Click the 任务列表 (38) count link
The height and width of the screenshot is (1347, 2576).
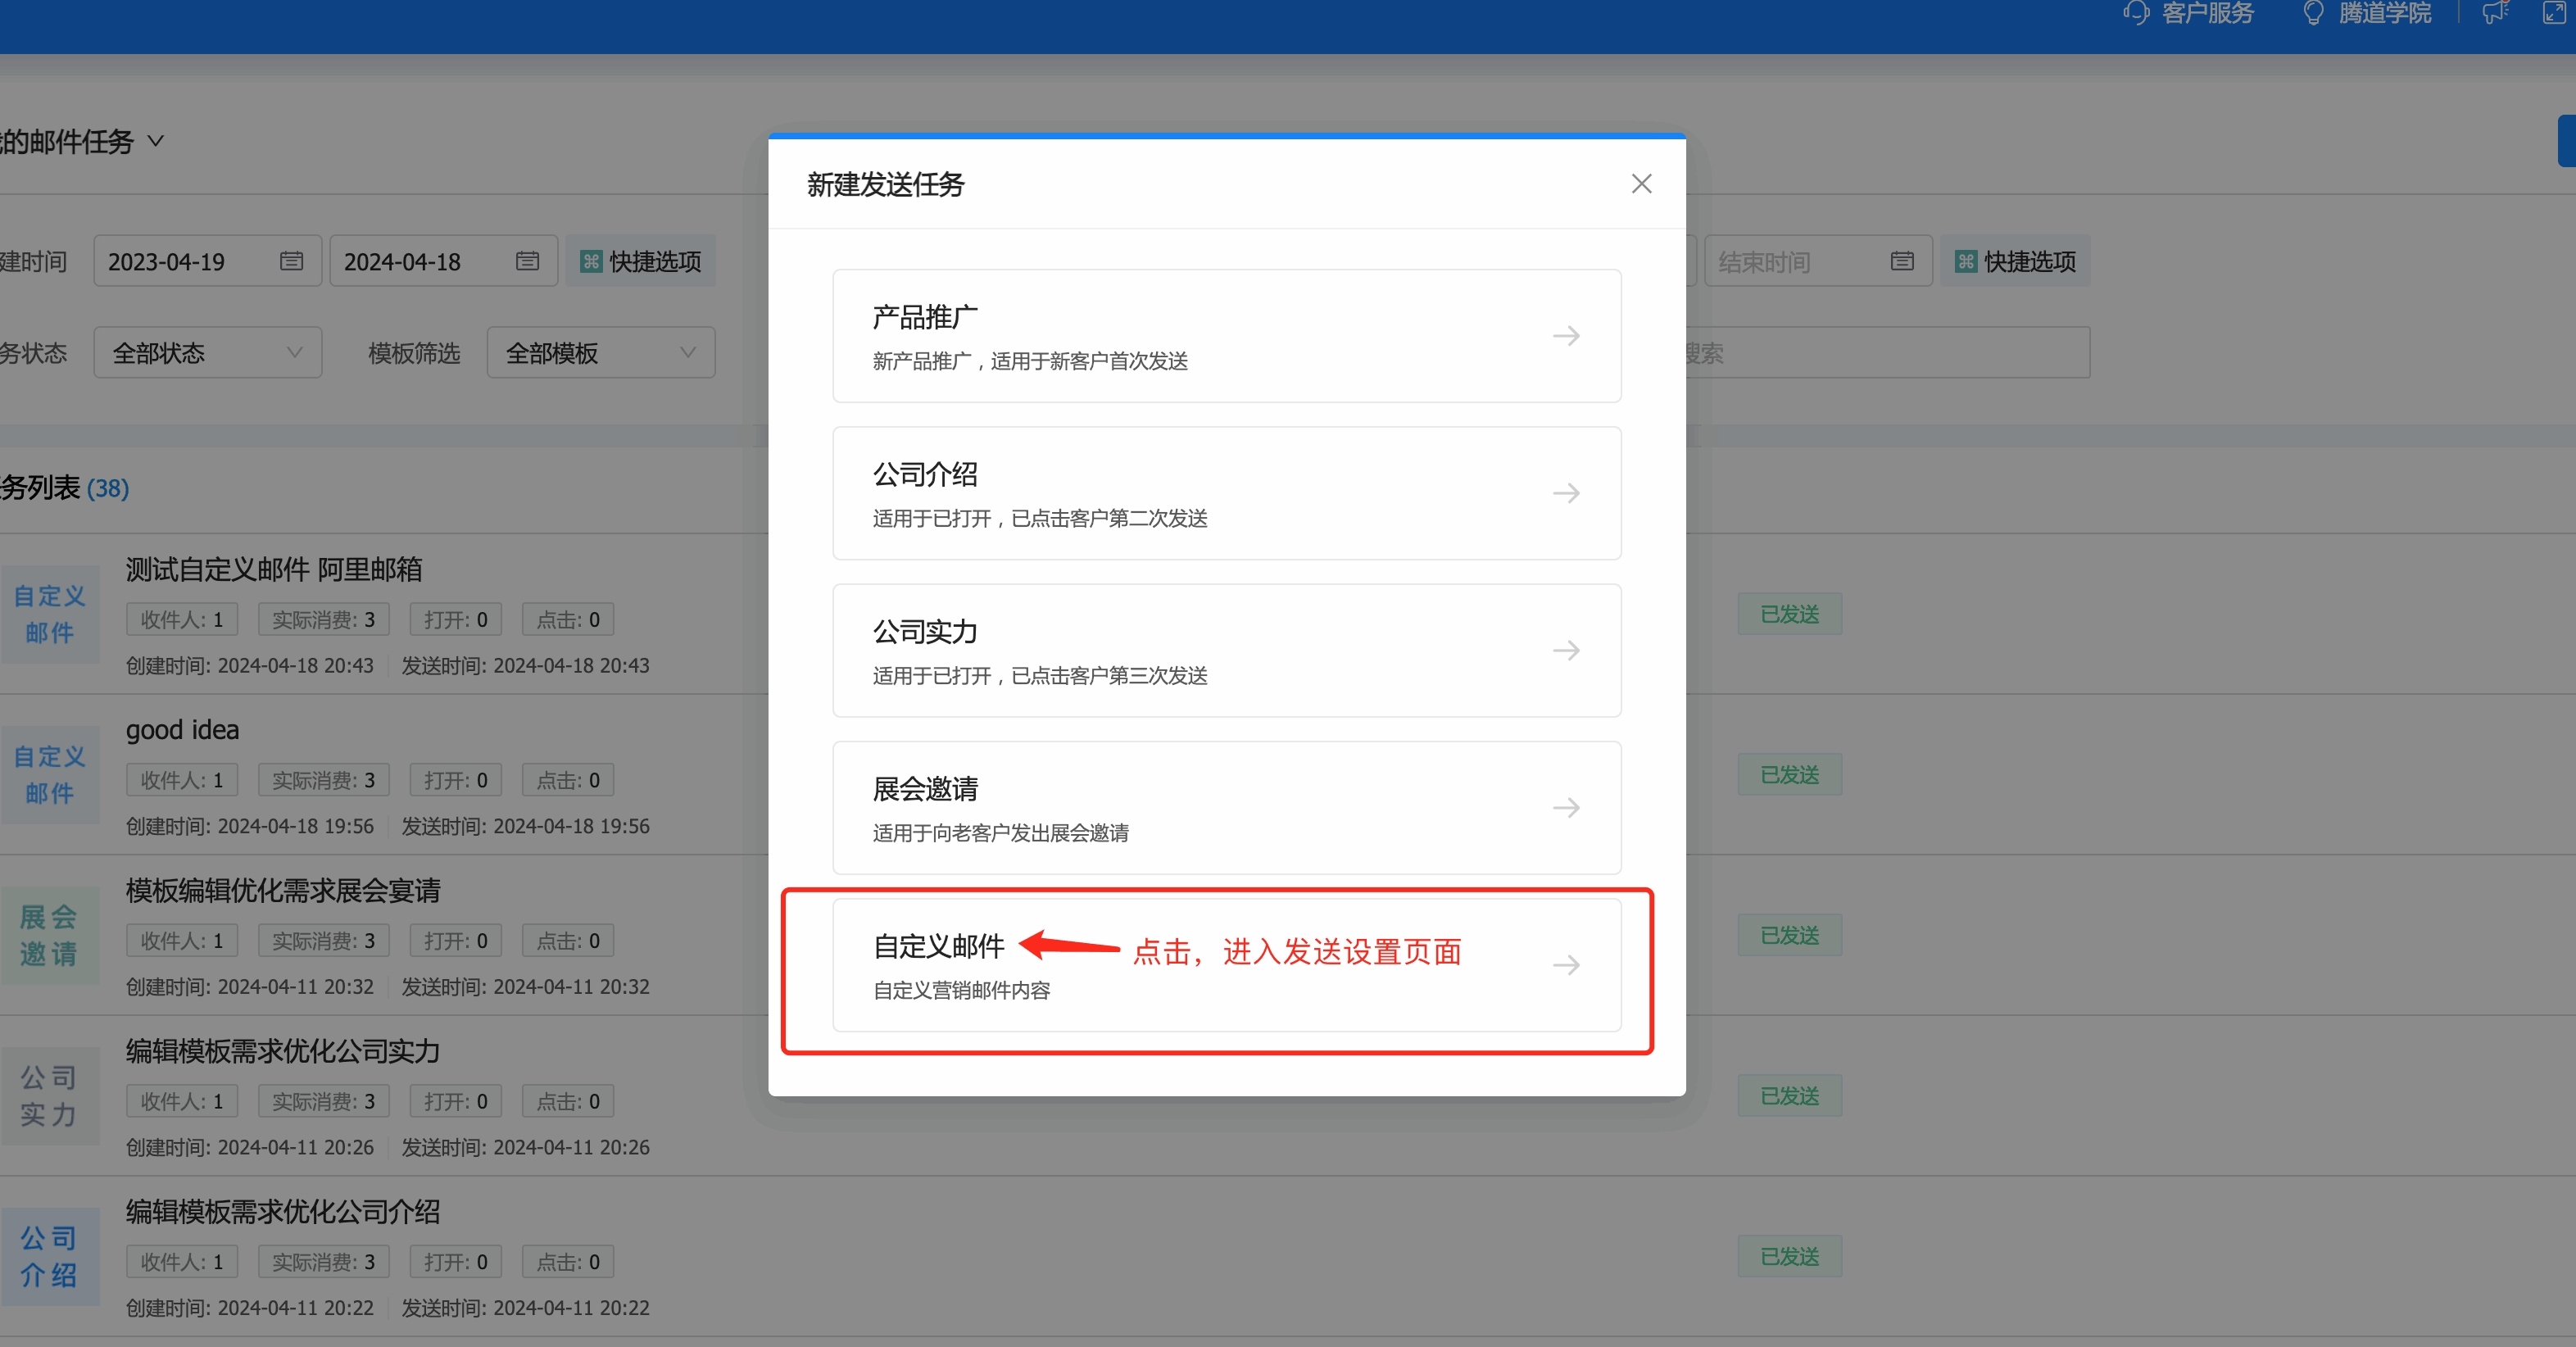pos(108,488)
